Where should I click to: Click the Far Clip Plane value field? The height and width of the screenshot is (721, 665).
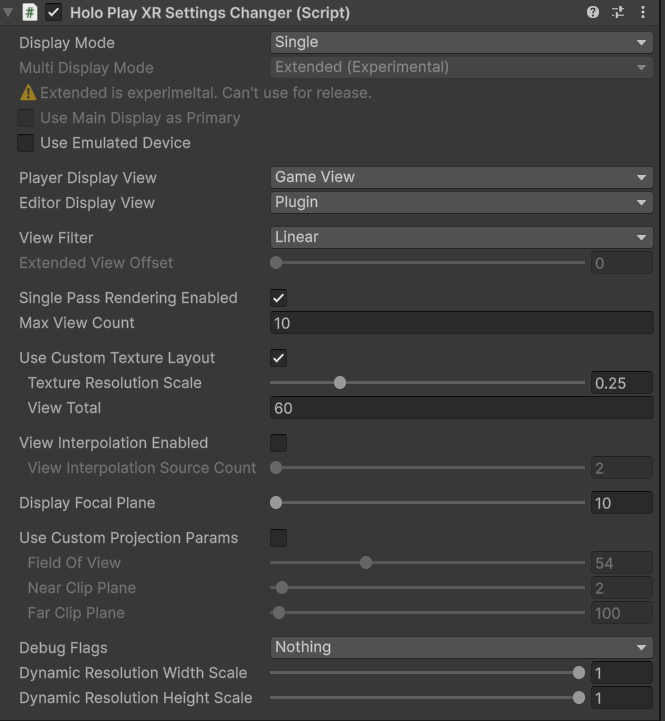coord(622,613)
